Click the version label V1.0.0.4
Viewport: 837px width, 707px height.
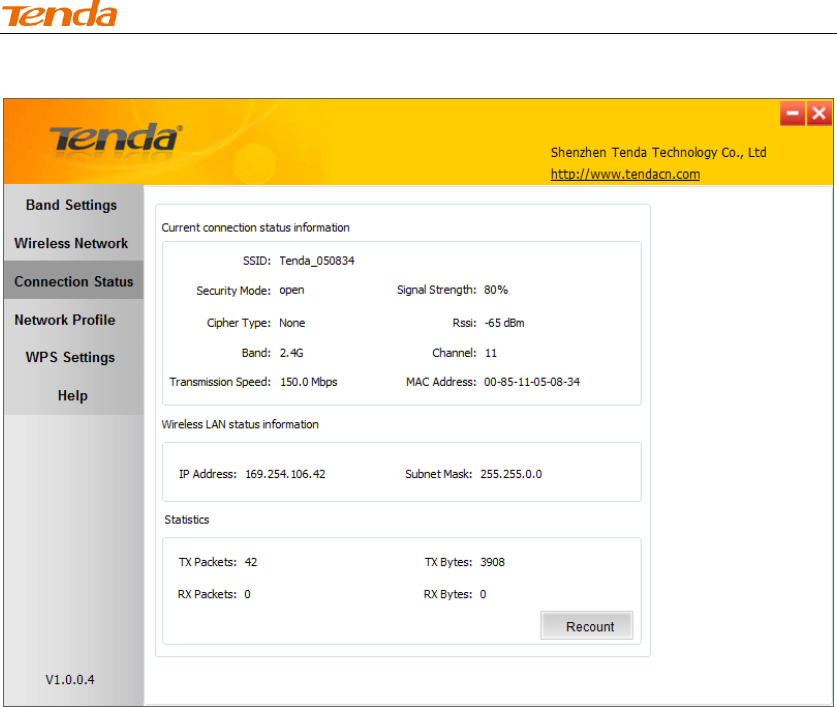pos(70,680)
